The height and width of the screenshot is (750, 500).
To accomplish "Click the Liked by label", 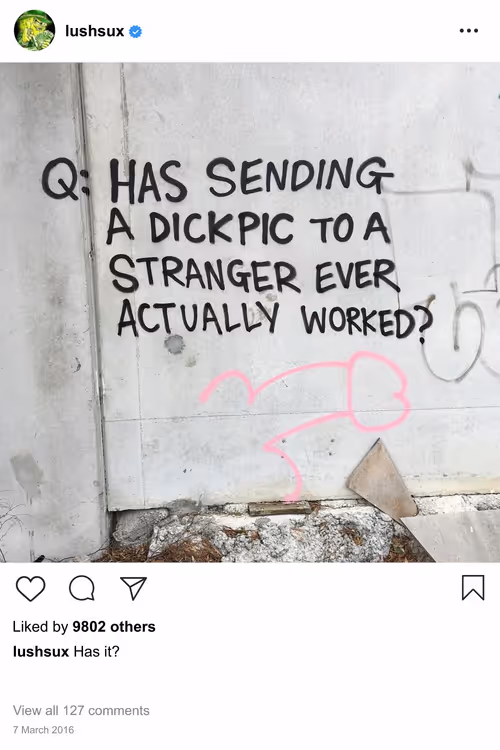I will [40, 627].
